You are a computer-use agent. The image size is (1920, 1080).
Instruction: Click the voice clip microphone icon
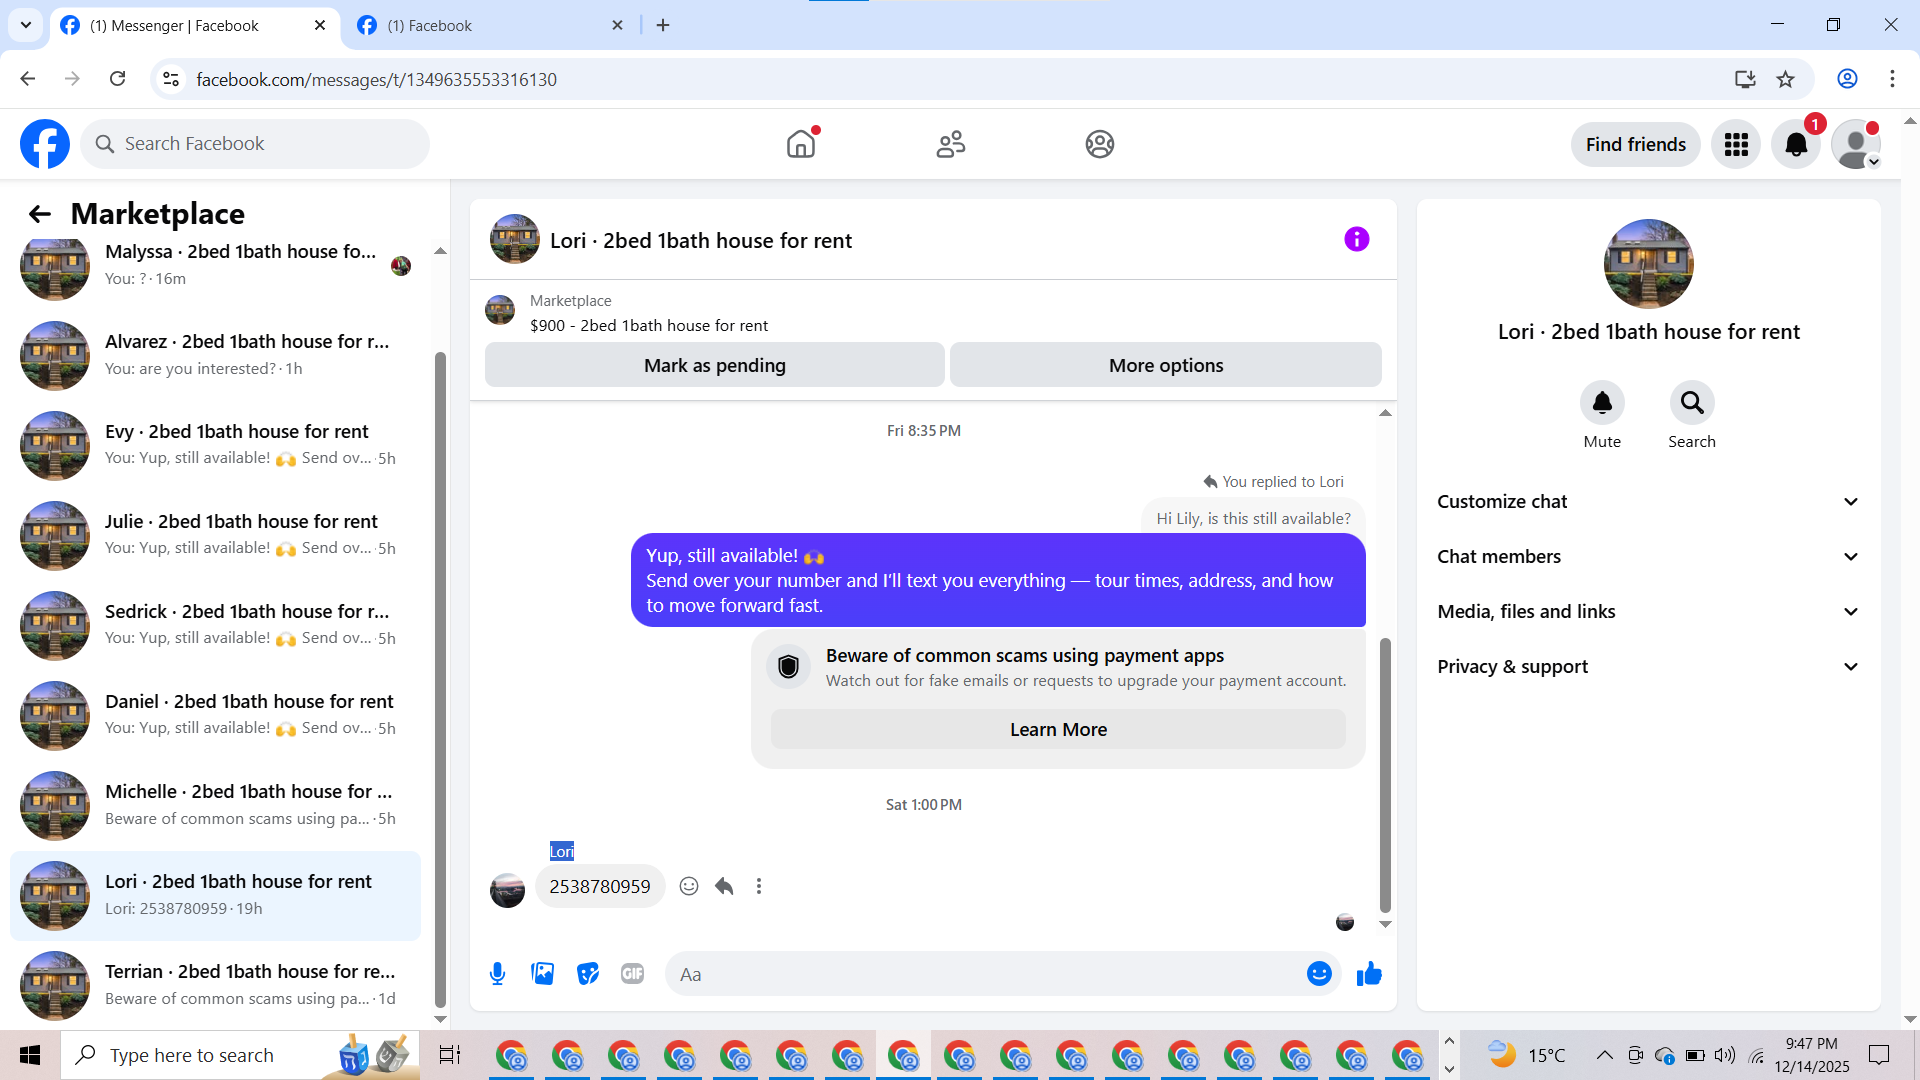pos(497,974)
